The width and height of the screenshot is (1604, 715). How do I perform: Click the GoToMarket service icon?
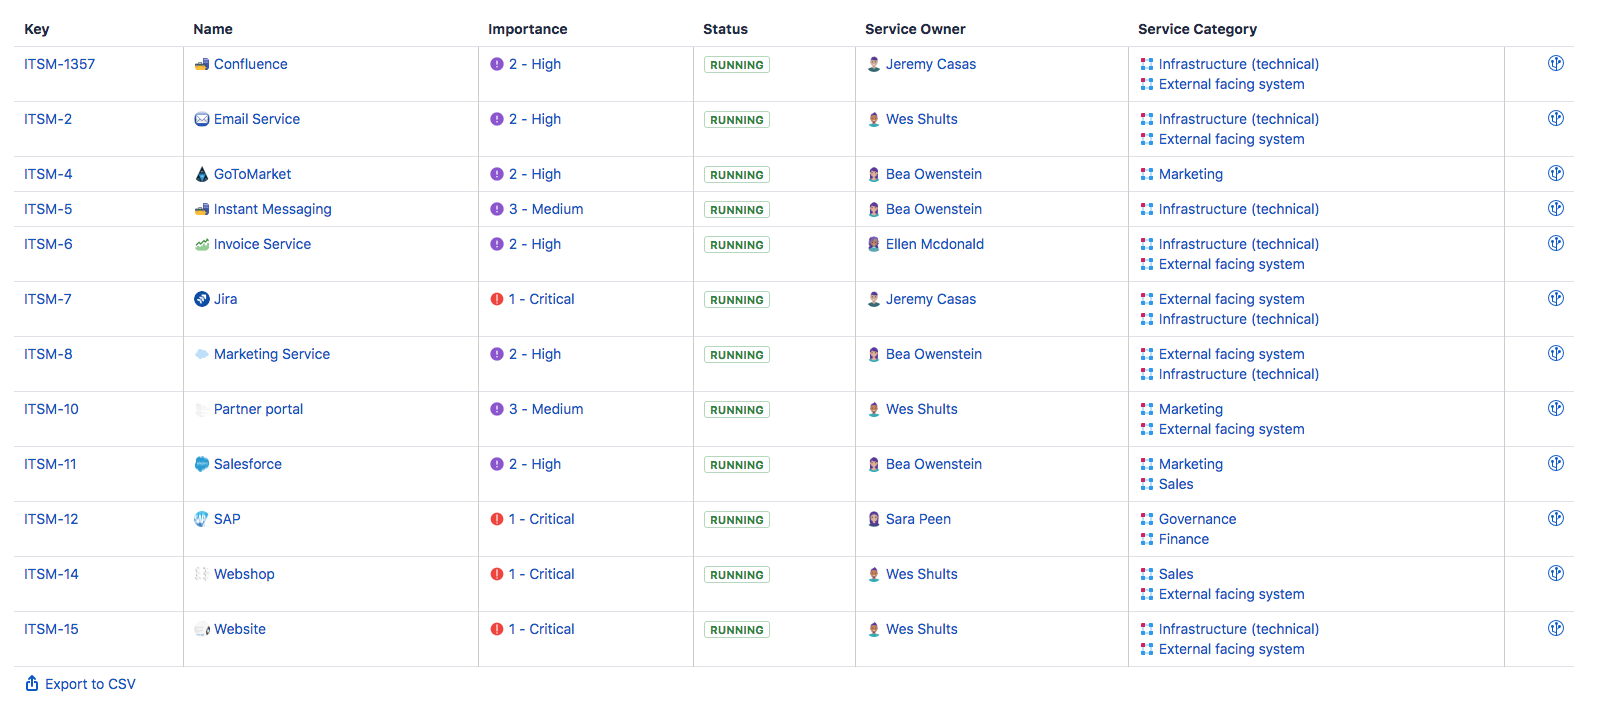click(x=202, y=174)
